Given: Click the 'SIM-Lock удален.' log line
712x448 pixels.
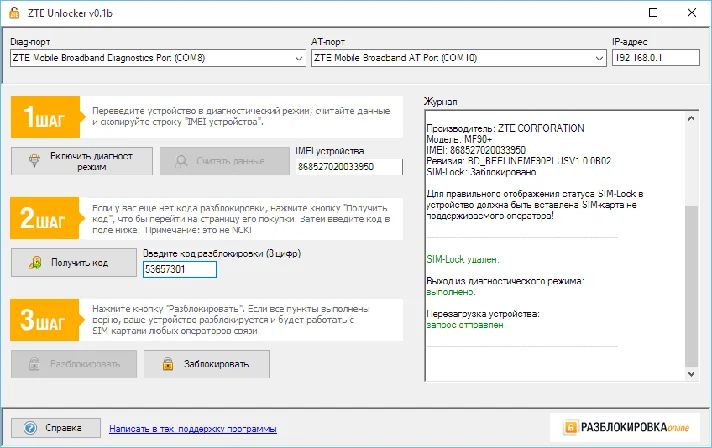Looking at the screenshot, I should click(463, 260).
